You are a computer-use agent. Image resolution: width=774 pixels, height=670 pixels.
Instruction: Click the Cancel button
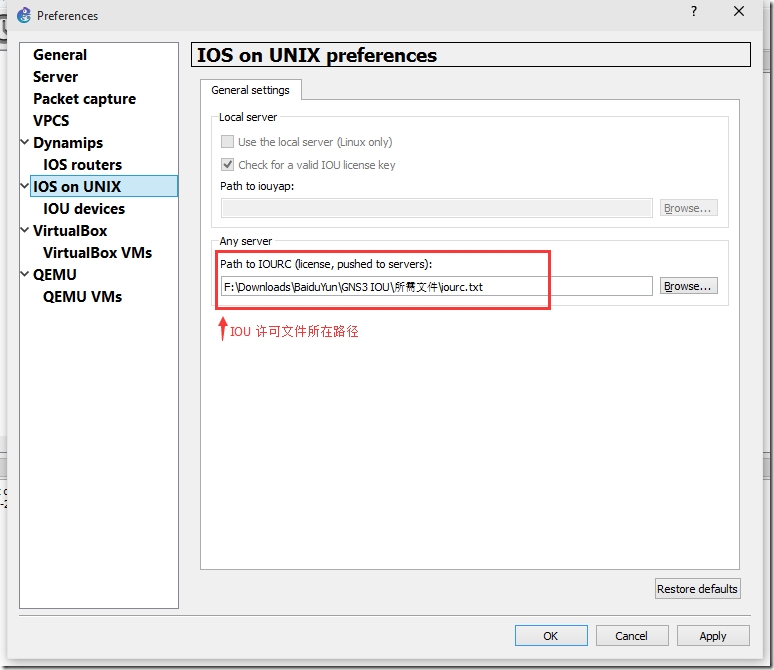coord(631,635)
